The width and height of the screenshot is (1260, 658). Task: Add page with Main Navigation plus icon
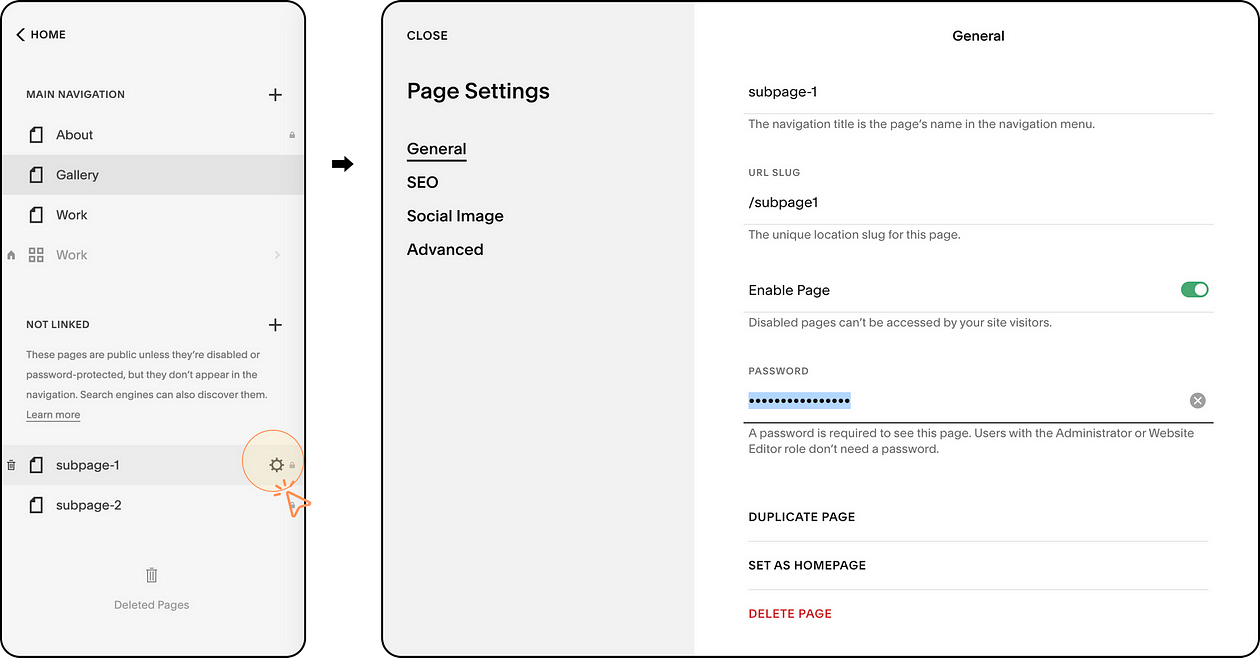276,95
